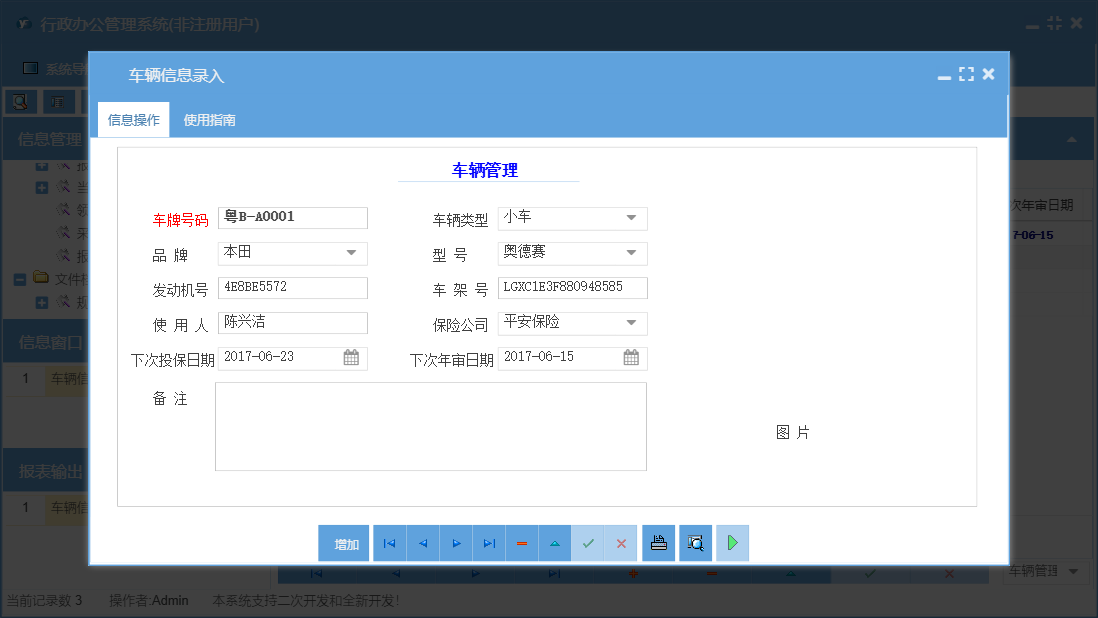Go to the previous record arrow icon
The height and width of the screenshot is (618, 1098).
pos(422,543)
